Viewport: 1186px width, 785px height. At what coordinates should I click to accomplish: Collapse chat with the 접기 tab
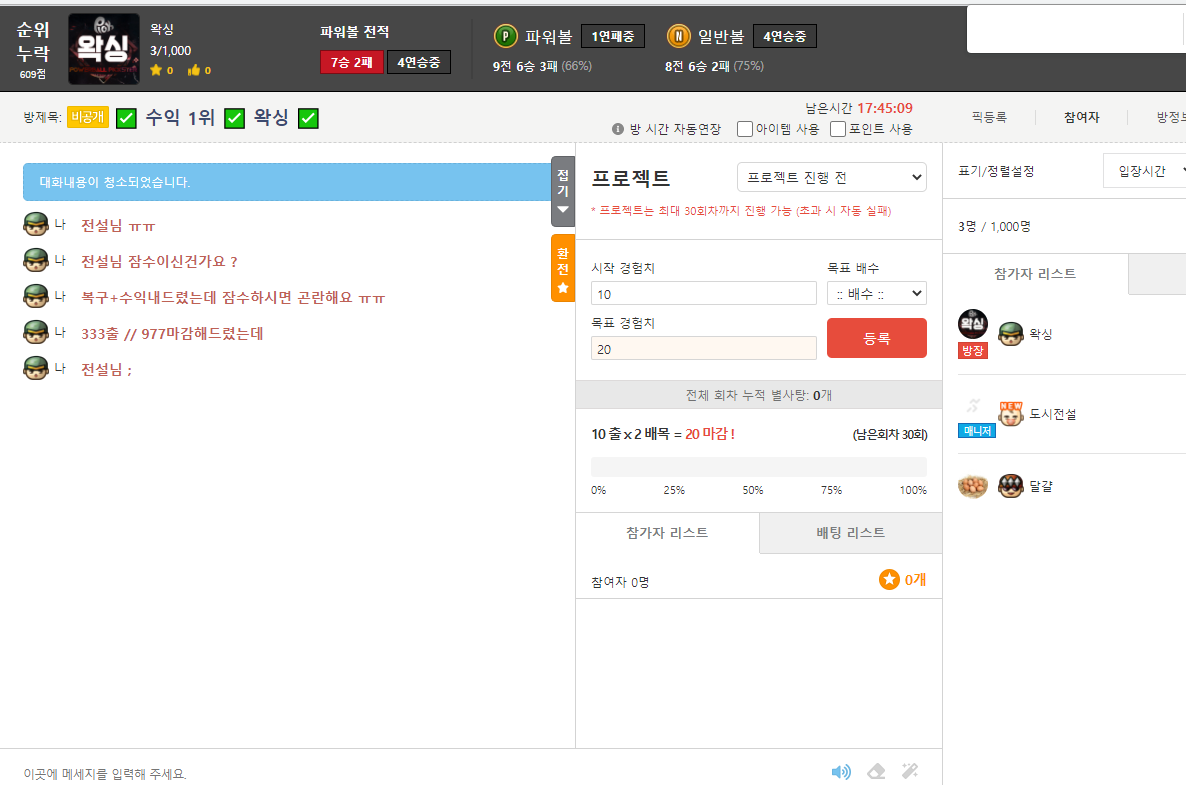tap(563, 191)
